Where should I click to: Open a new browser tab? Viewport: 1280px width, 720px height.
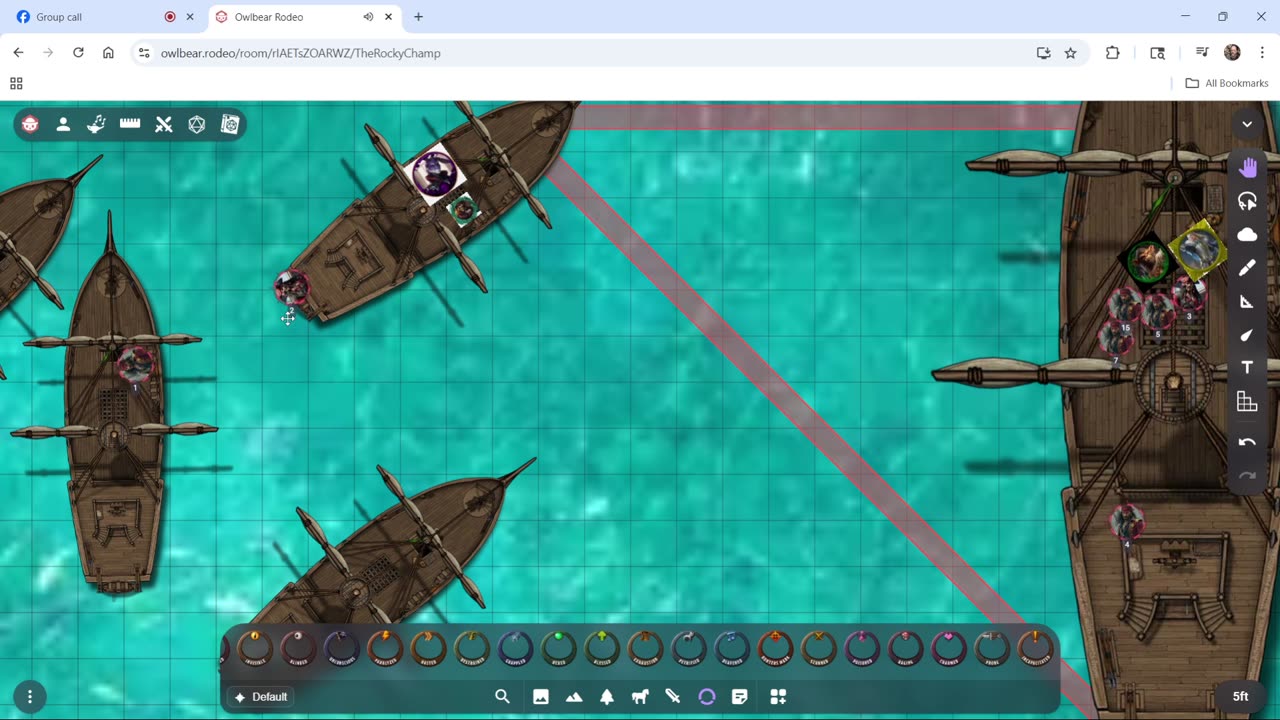coord(418,17)
